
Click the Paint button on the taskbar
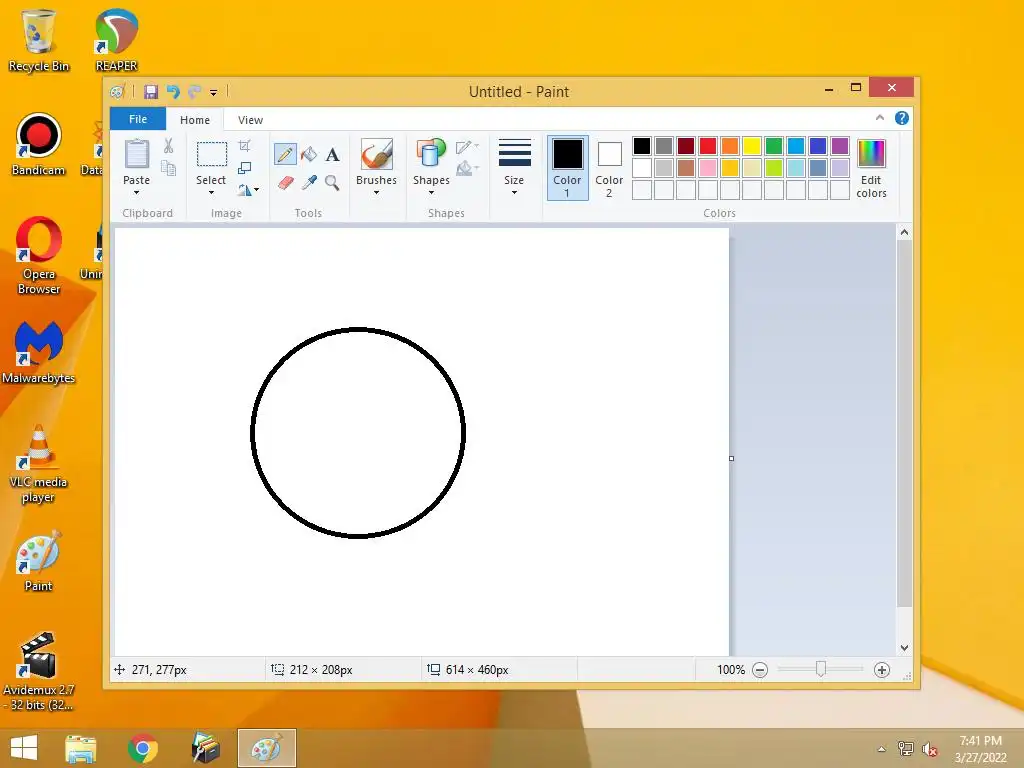tap(267, 748)
